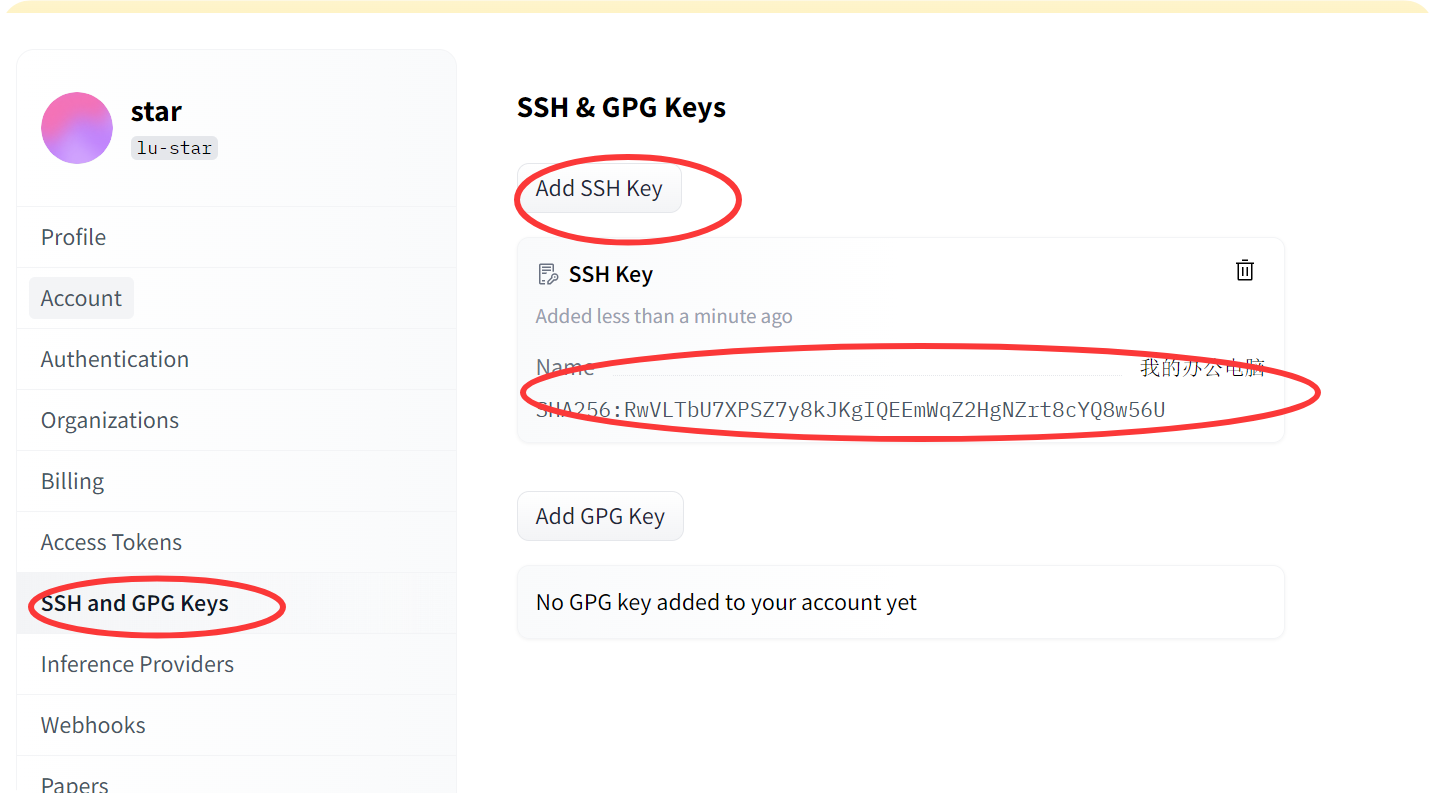Select SSH and GPG Keys menu item
Screen dimensions: 1434x793
point(134,603)
